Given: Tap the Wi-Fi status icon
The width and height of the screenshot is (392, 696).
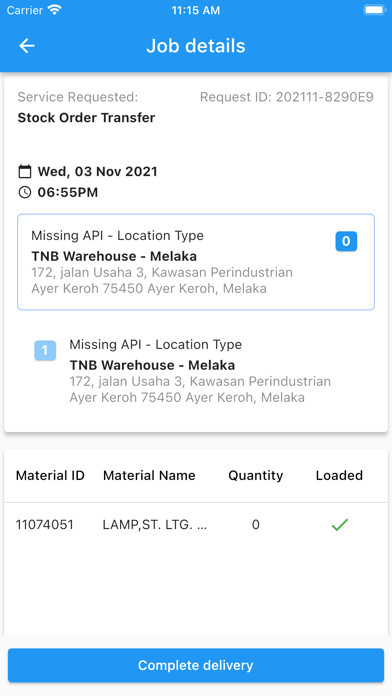Looking at the screenshot, I should click(55, 10).
